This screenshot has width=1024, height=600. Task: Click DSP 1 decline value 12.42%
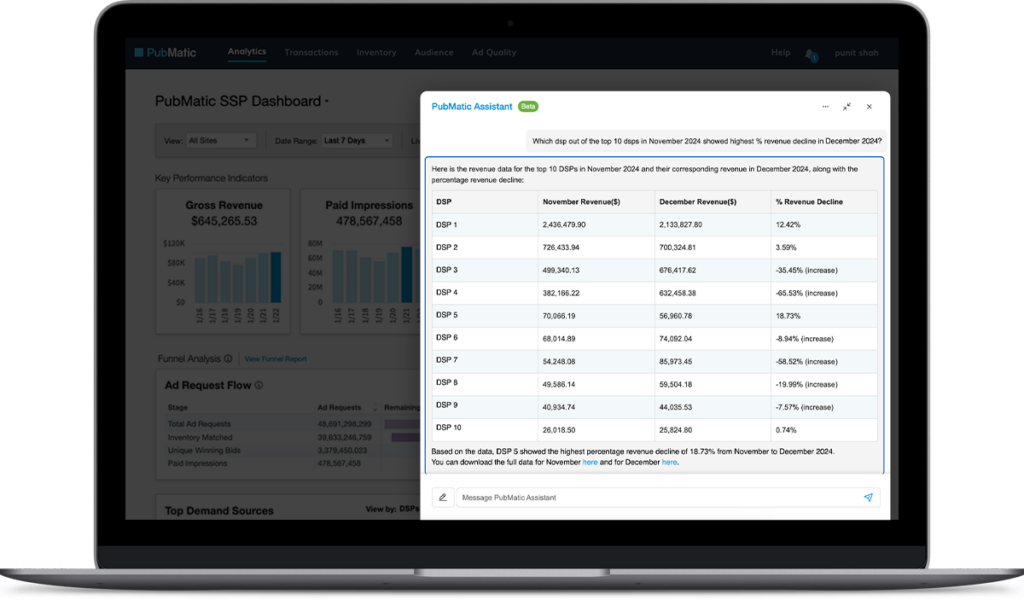pos(788,225)
